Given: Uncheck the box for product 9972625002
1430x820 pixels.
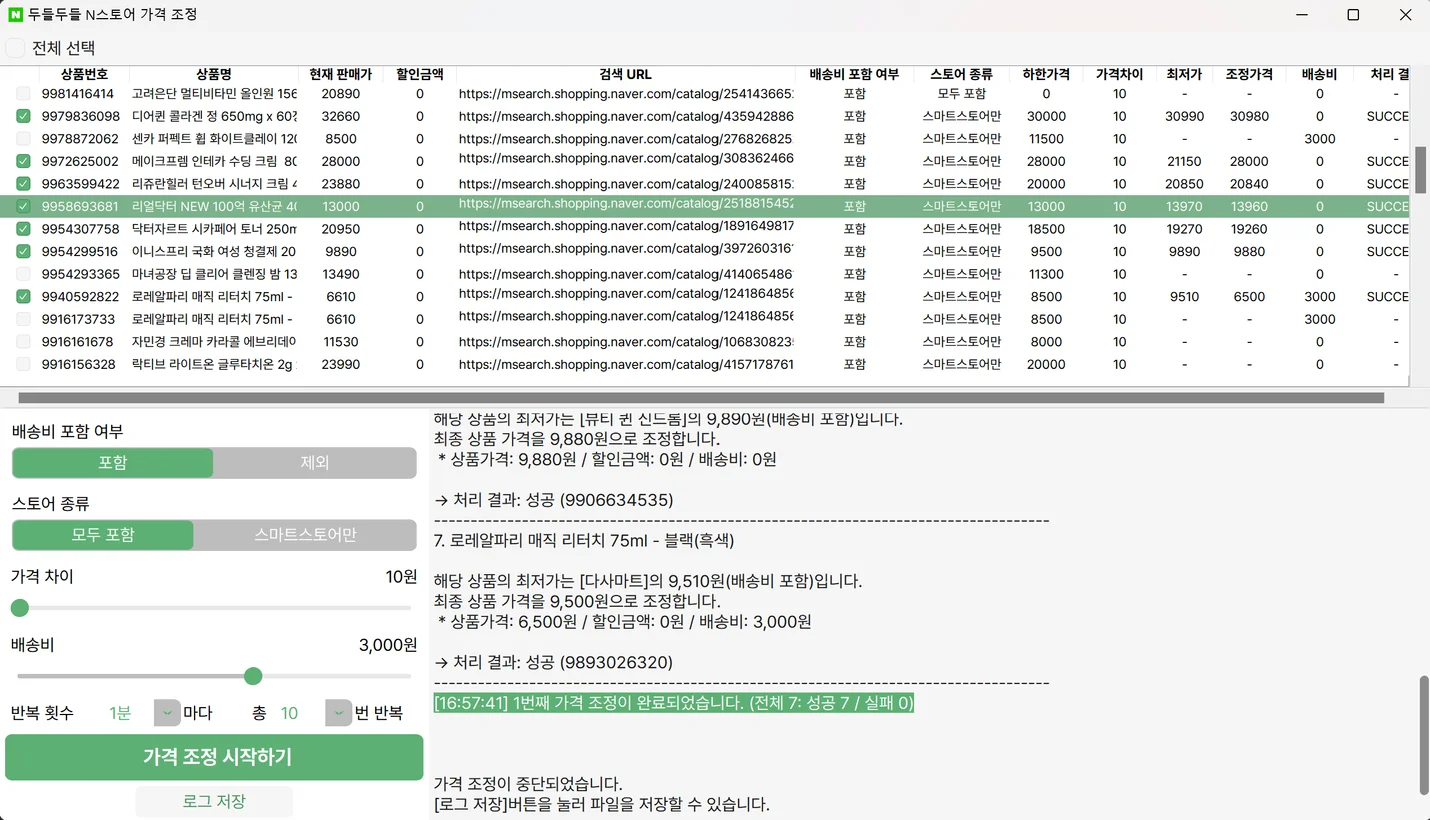Looking at the screenshot, I should (x=23, y=161).
